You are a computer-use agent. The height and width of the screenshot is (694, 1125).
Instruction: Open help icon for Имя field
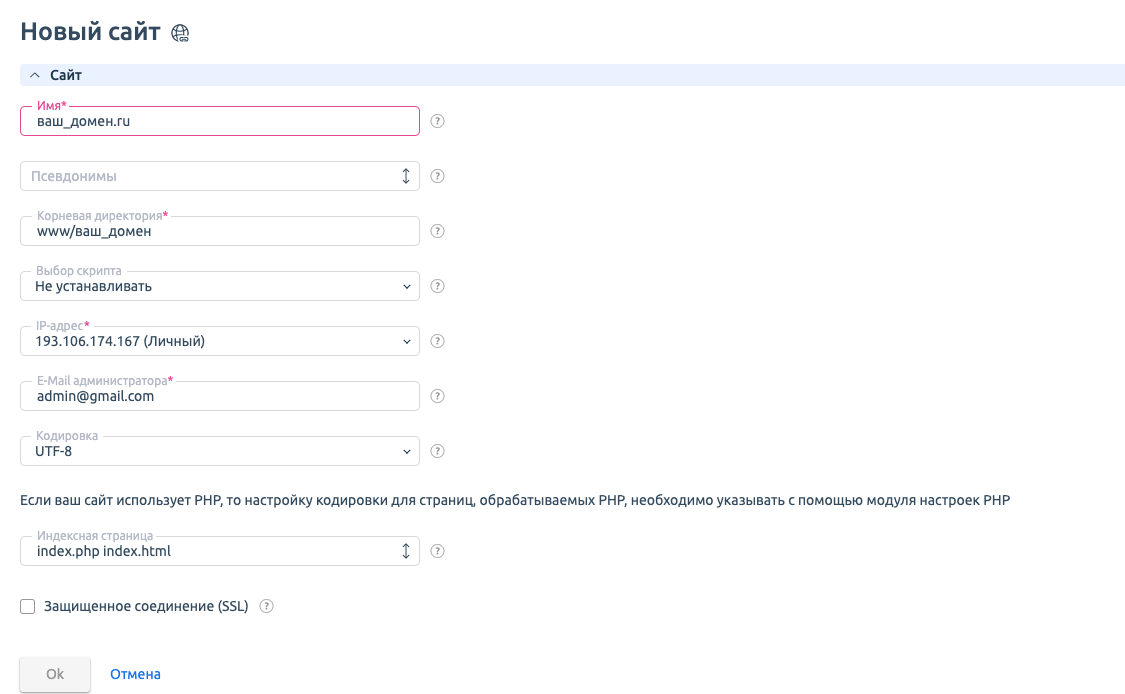pos(437,121)
